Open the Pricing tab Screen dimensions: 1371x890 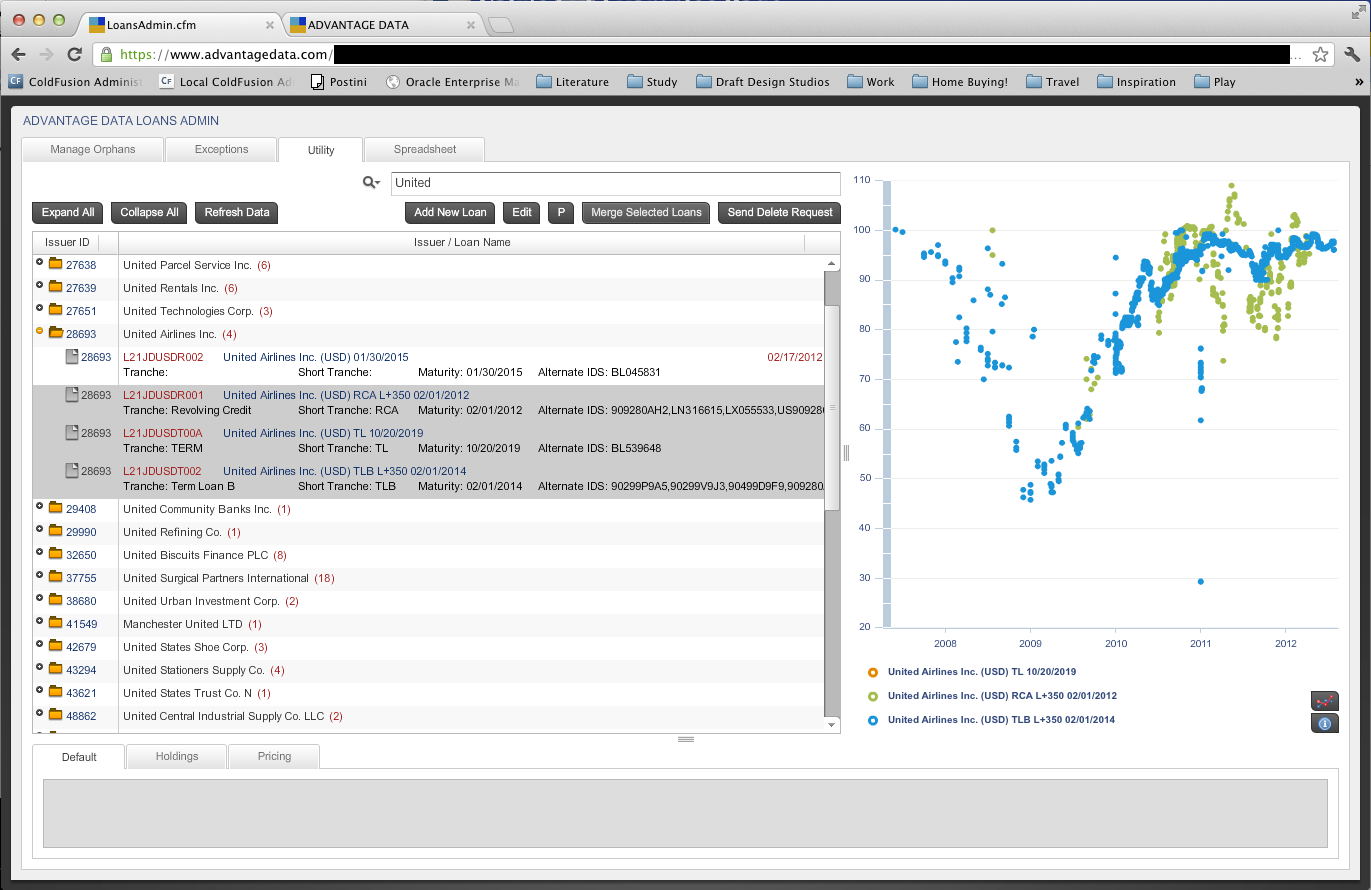[274, 757]
